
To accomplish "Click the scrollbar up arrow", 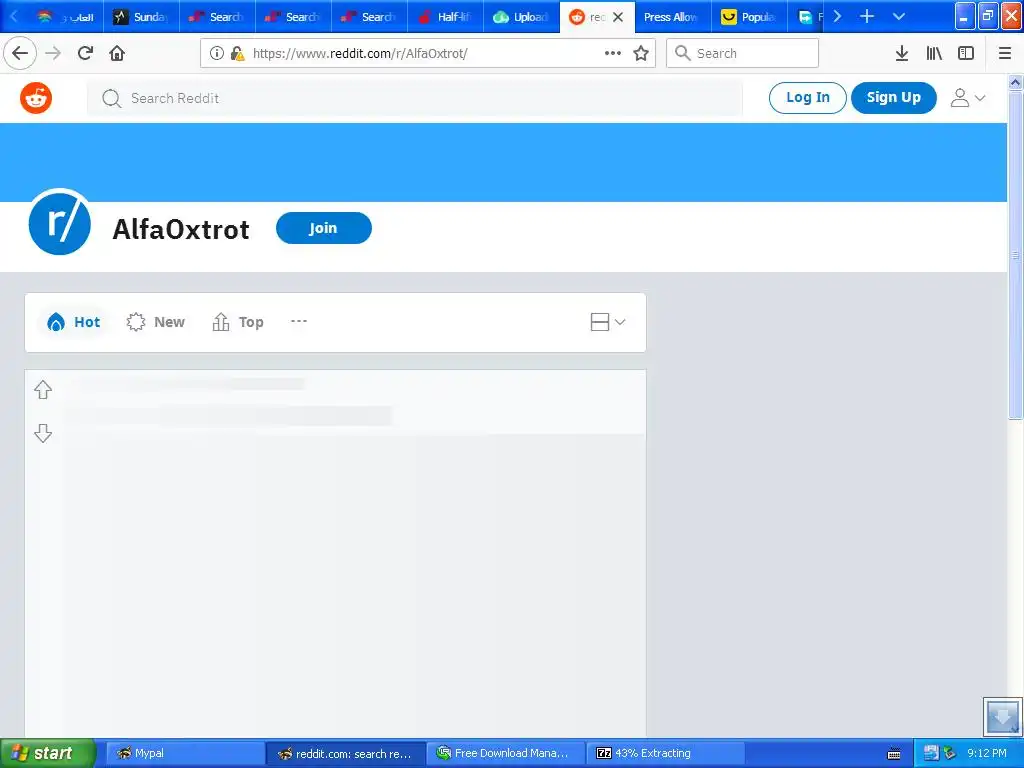I will click(1015, 82).
